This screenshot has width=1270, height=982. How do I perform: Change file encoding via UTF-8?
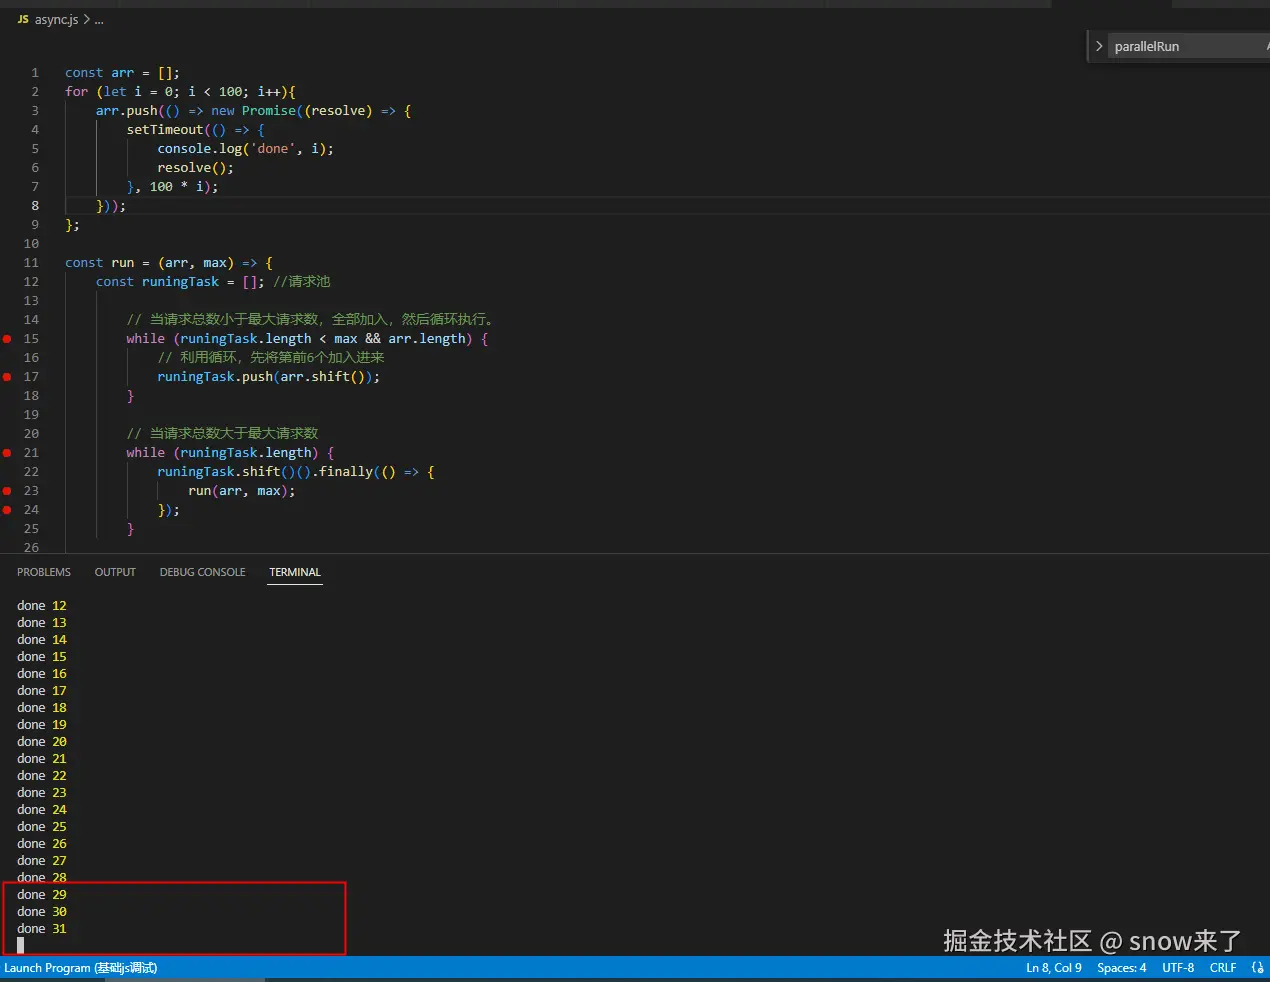click(x=1178, y=968)
